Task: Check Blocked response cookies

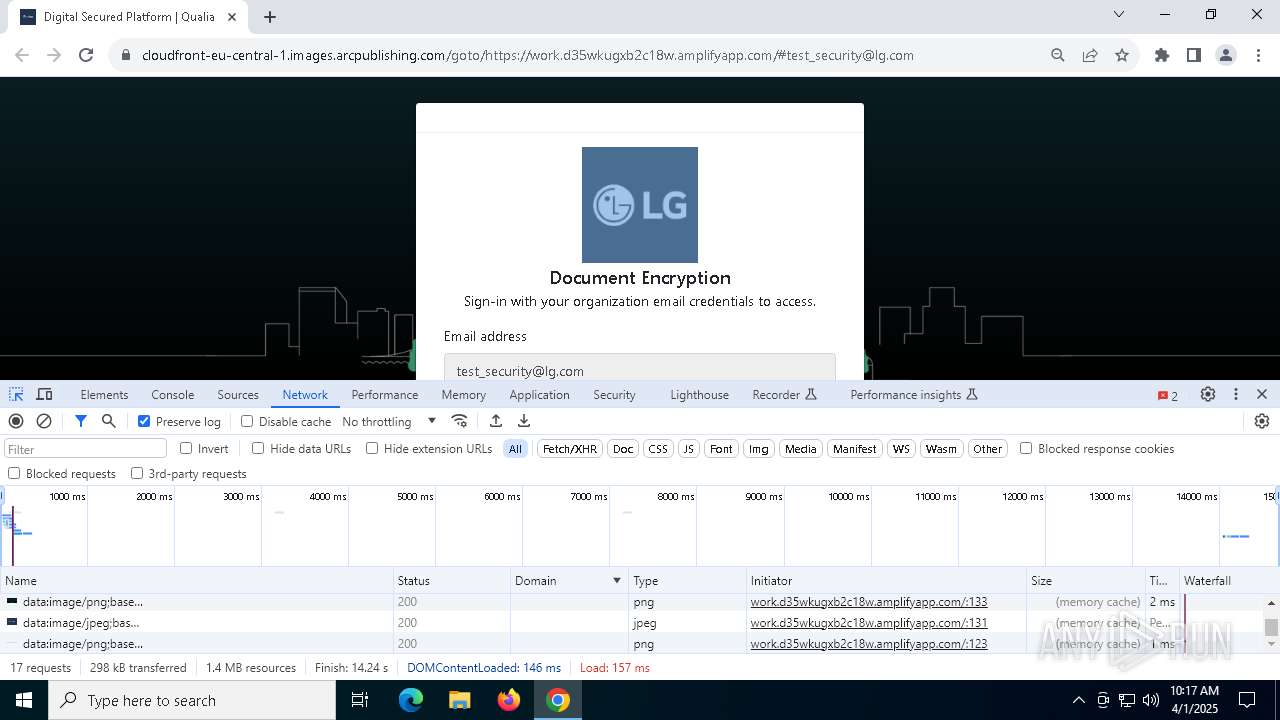Action: pyautogui.click(x=1026, y=449)
